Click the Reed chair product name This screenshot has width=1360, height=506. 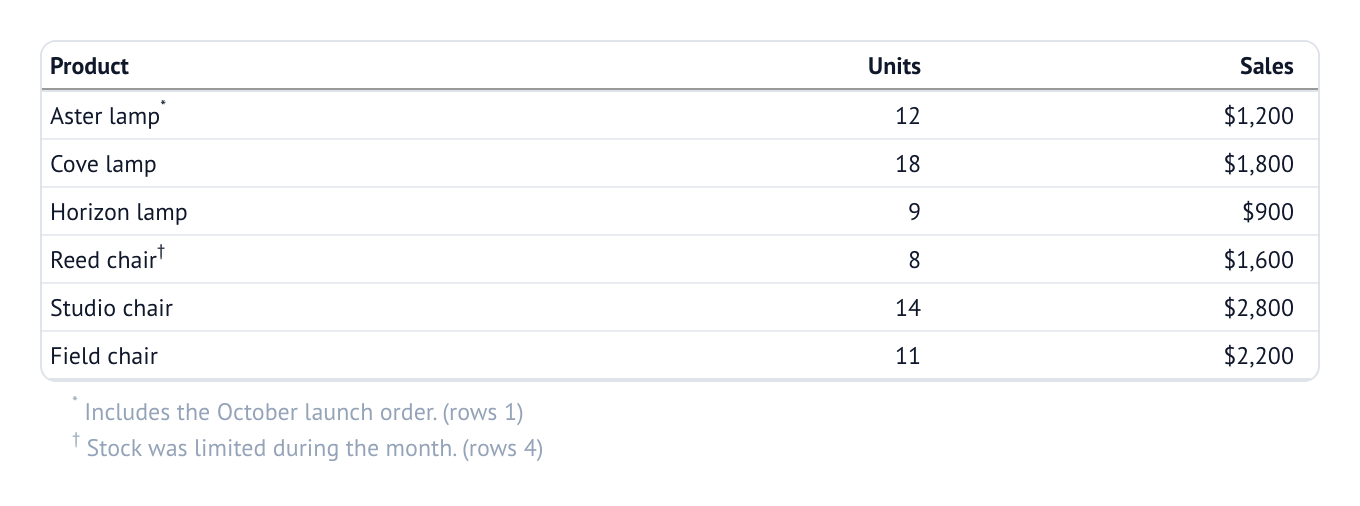click(x=103, y=260)
